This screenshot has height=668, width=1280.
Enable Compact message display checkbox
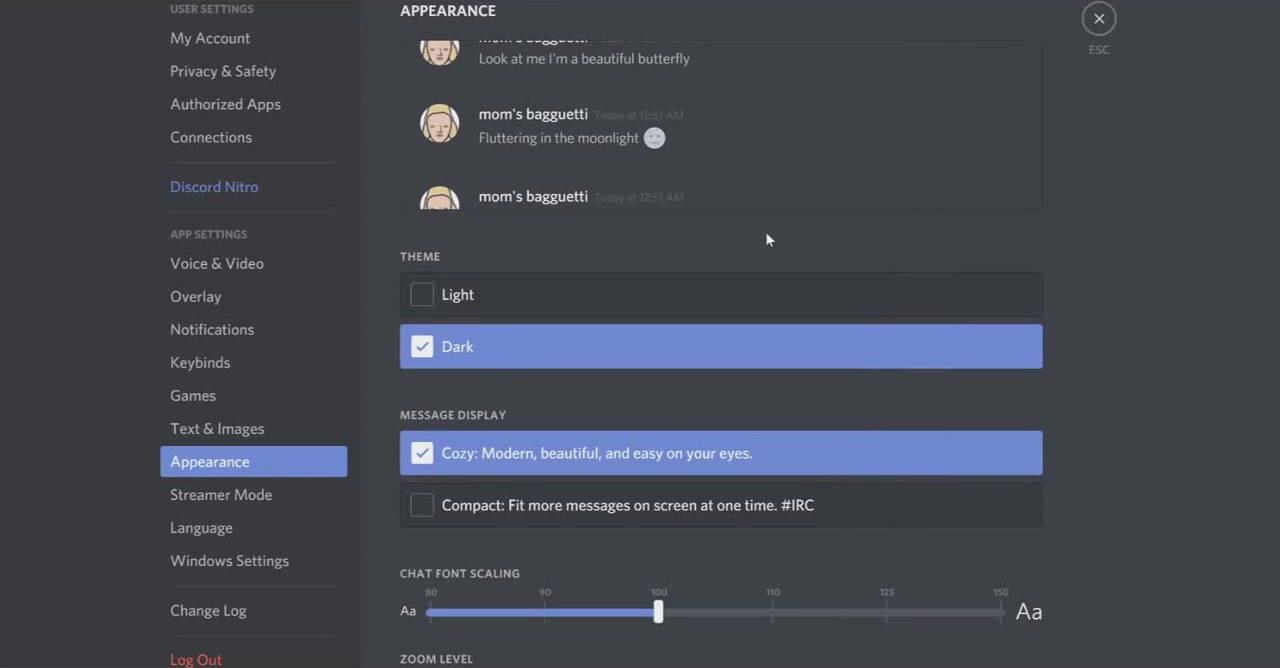[422, 505]
